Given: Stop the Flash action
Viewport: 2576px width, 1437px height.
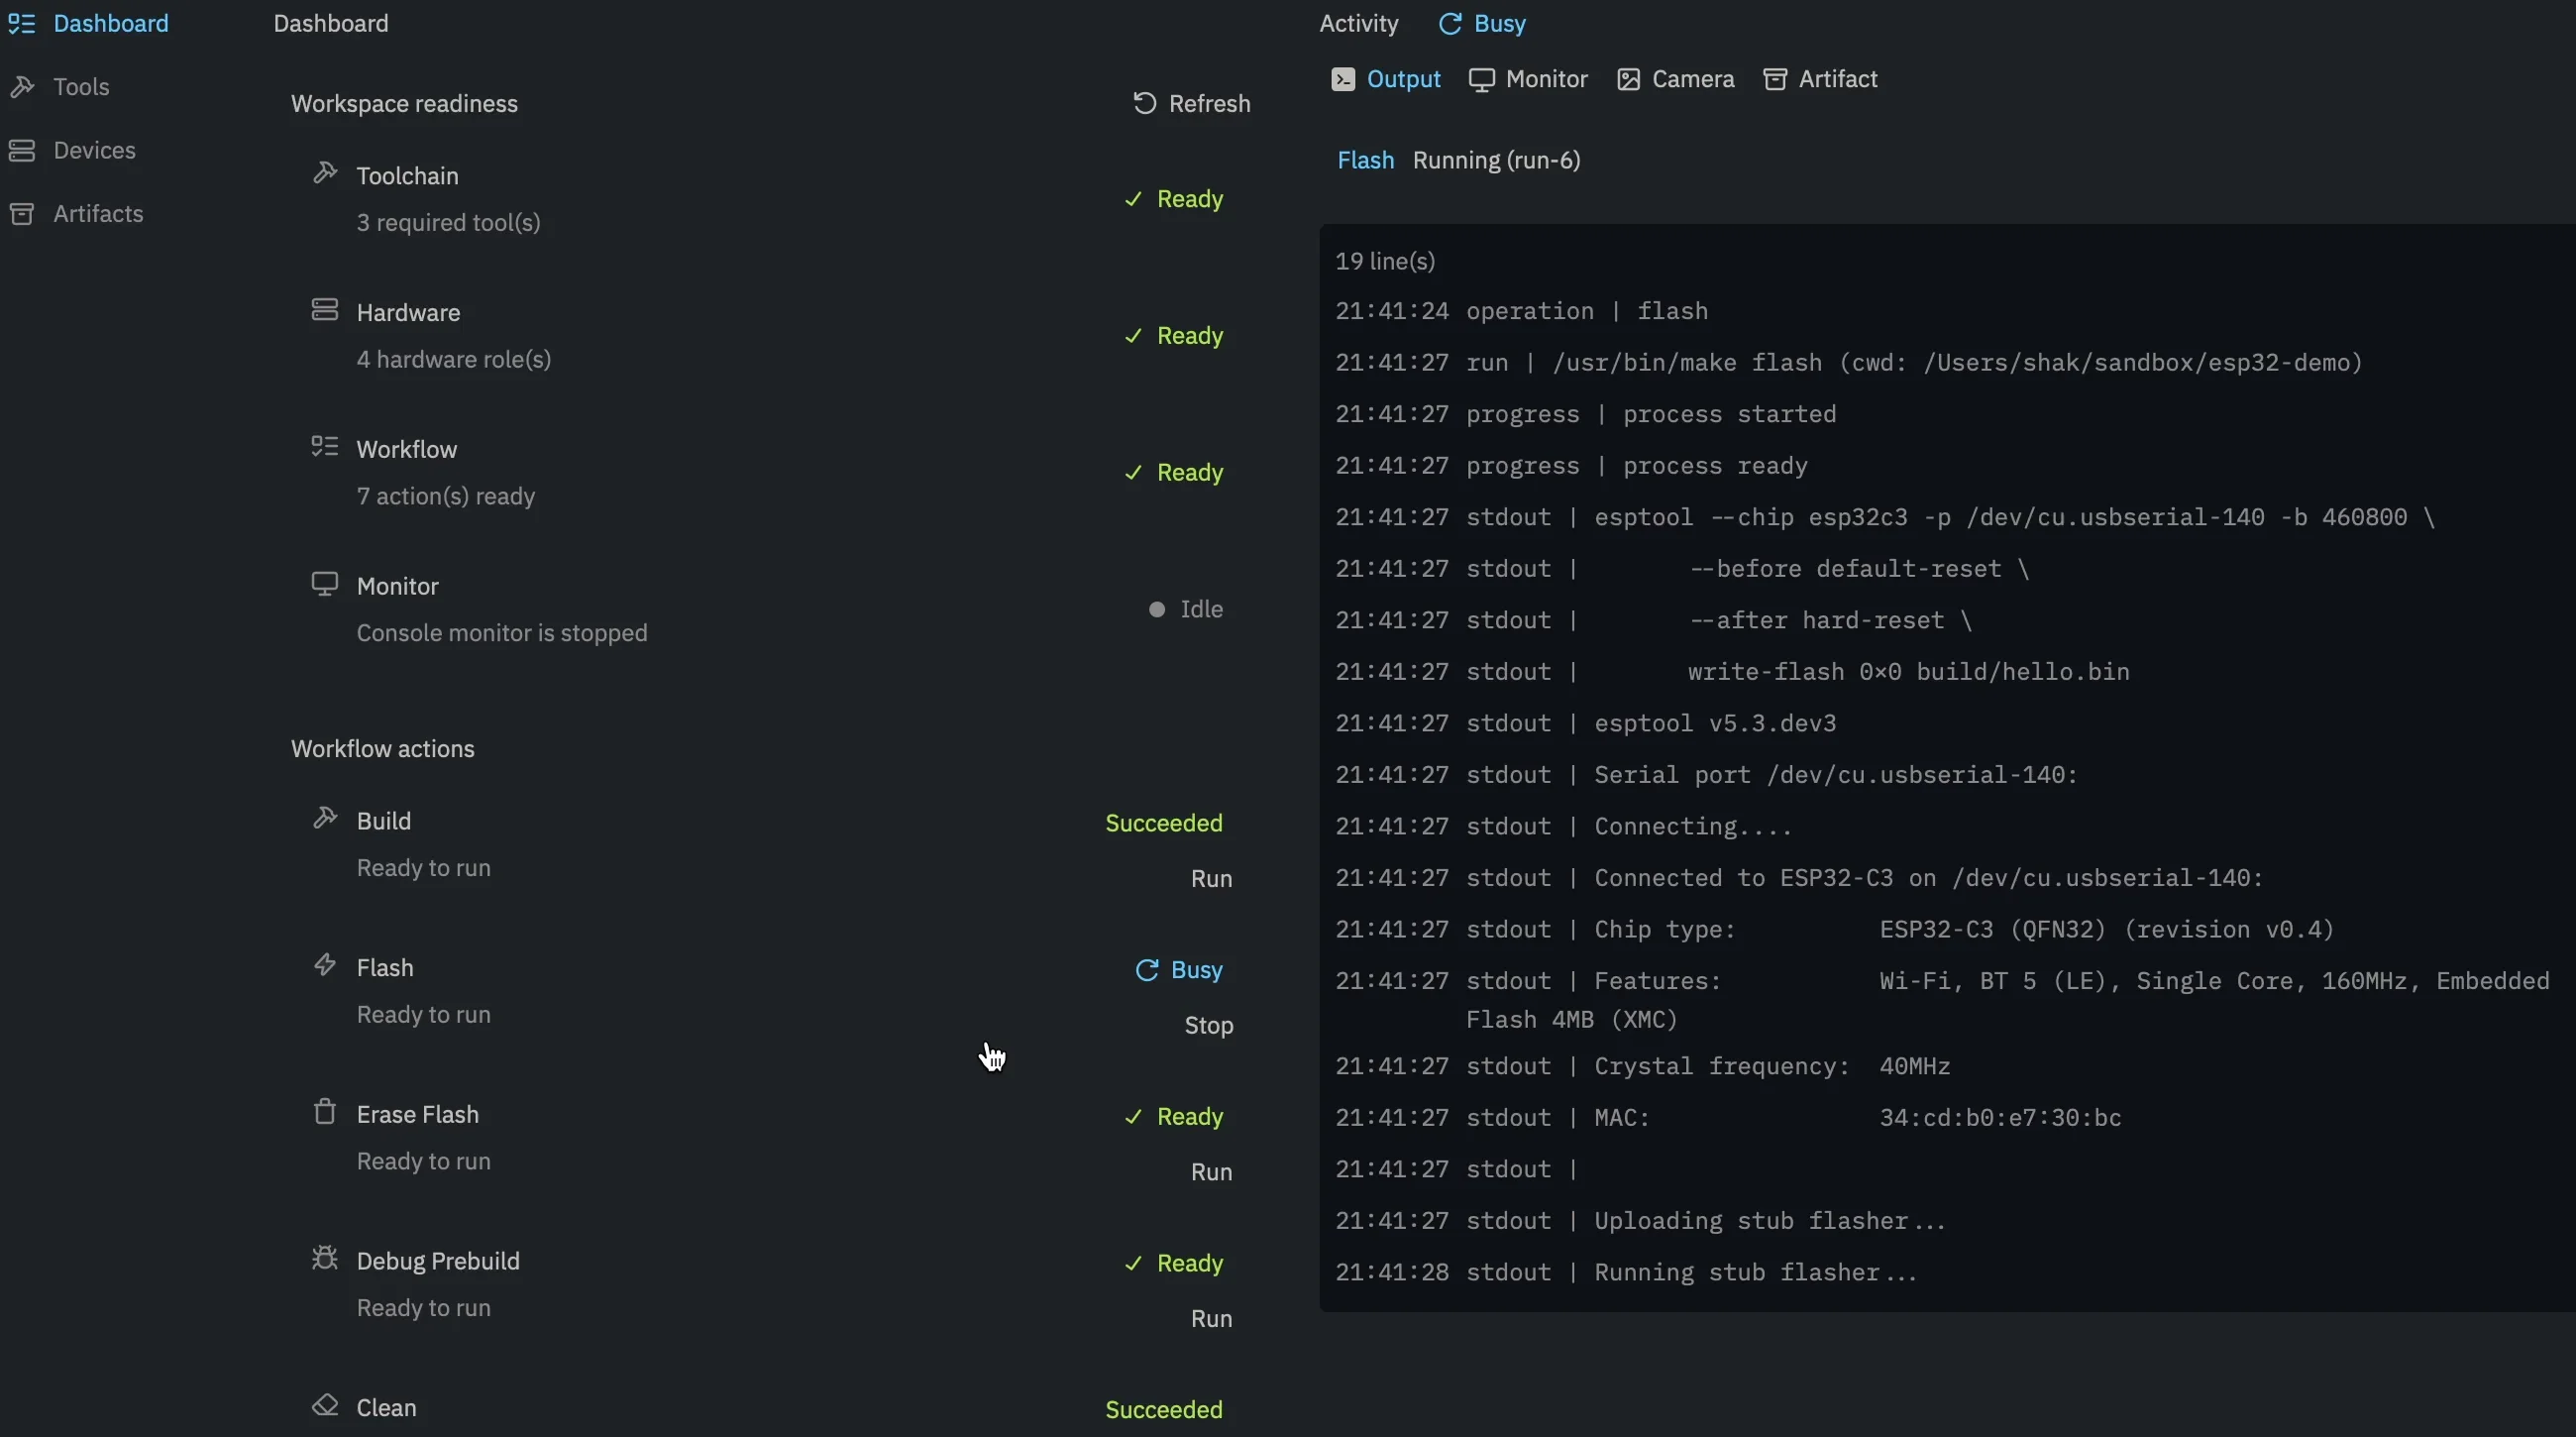Looking at the screenshot, I should pos(1209,1026).
